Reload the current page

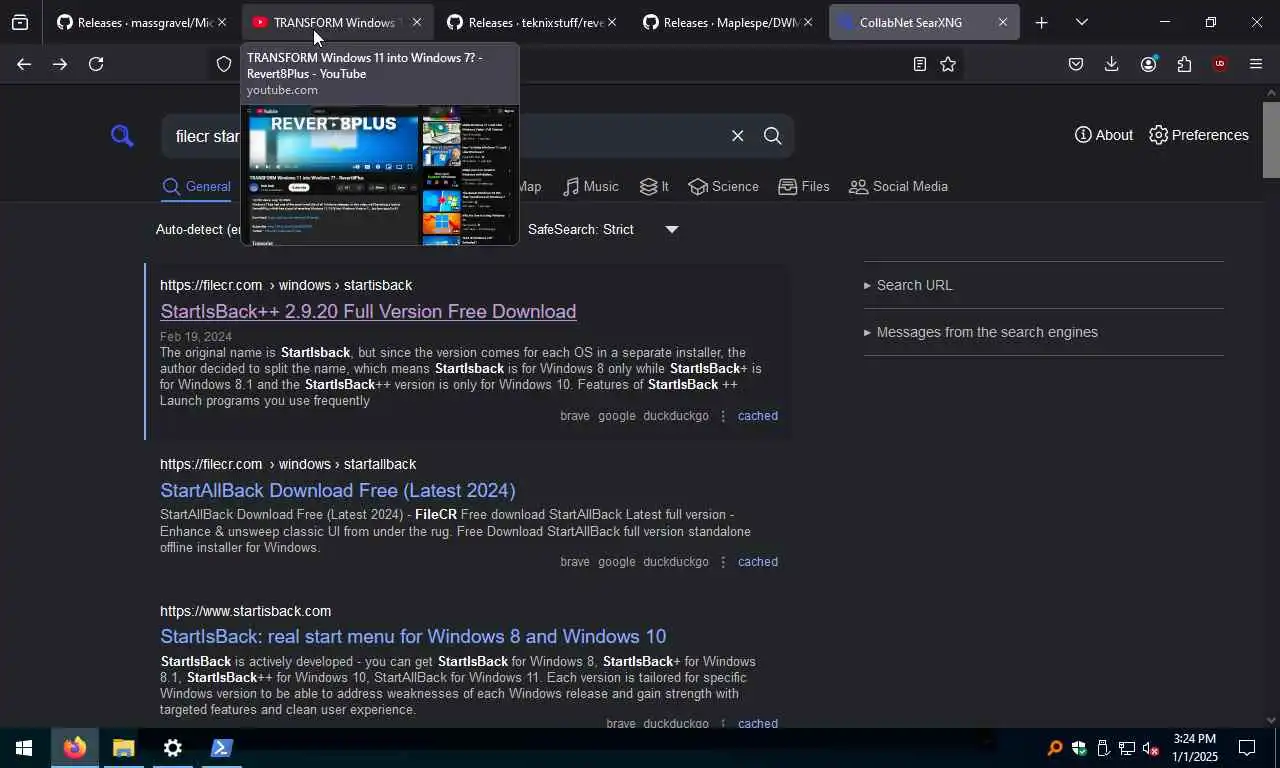click(x=96, y=64)
